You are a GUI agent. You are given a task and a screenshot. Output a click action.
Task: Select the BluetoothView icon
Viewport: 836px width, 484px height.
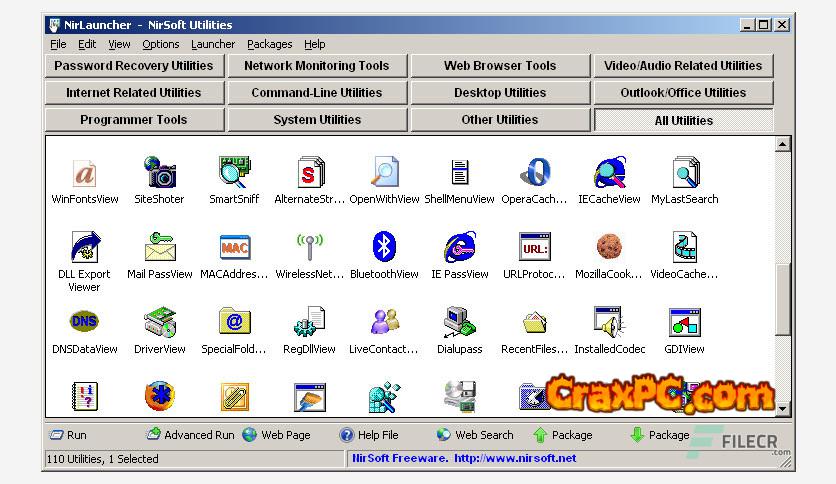tap(384, 246)
